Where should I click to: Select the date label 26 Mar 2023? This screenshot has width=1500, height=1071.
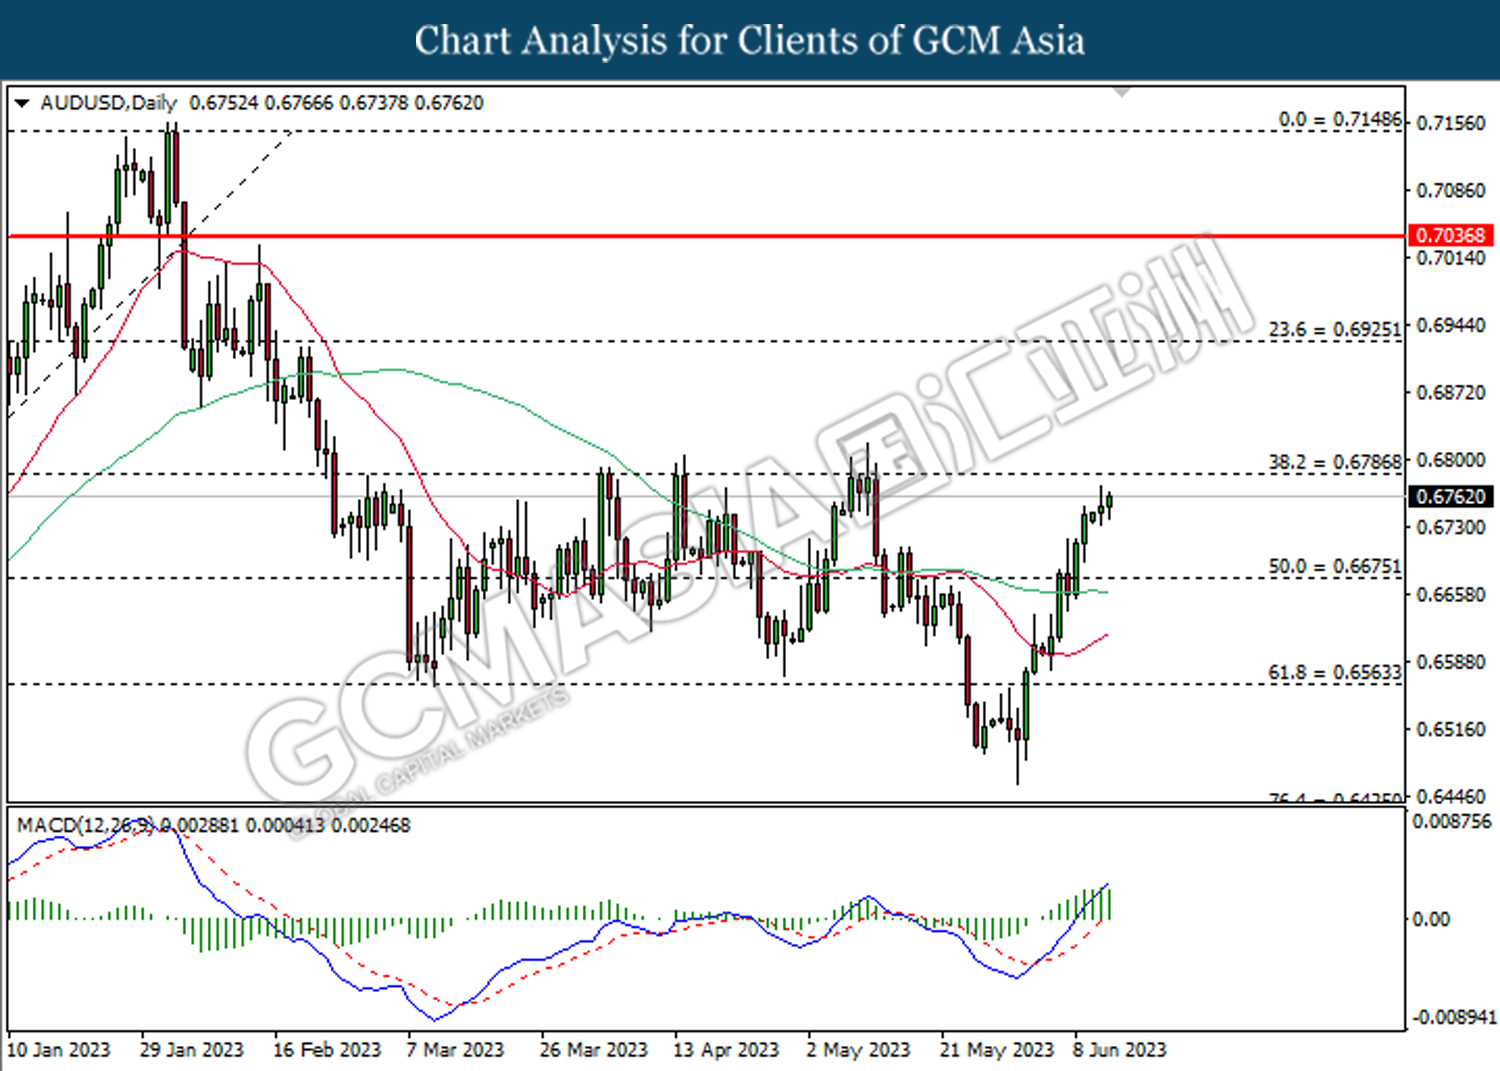point(594,1050)
